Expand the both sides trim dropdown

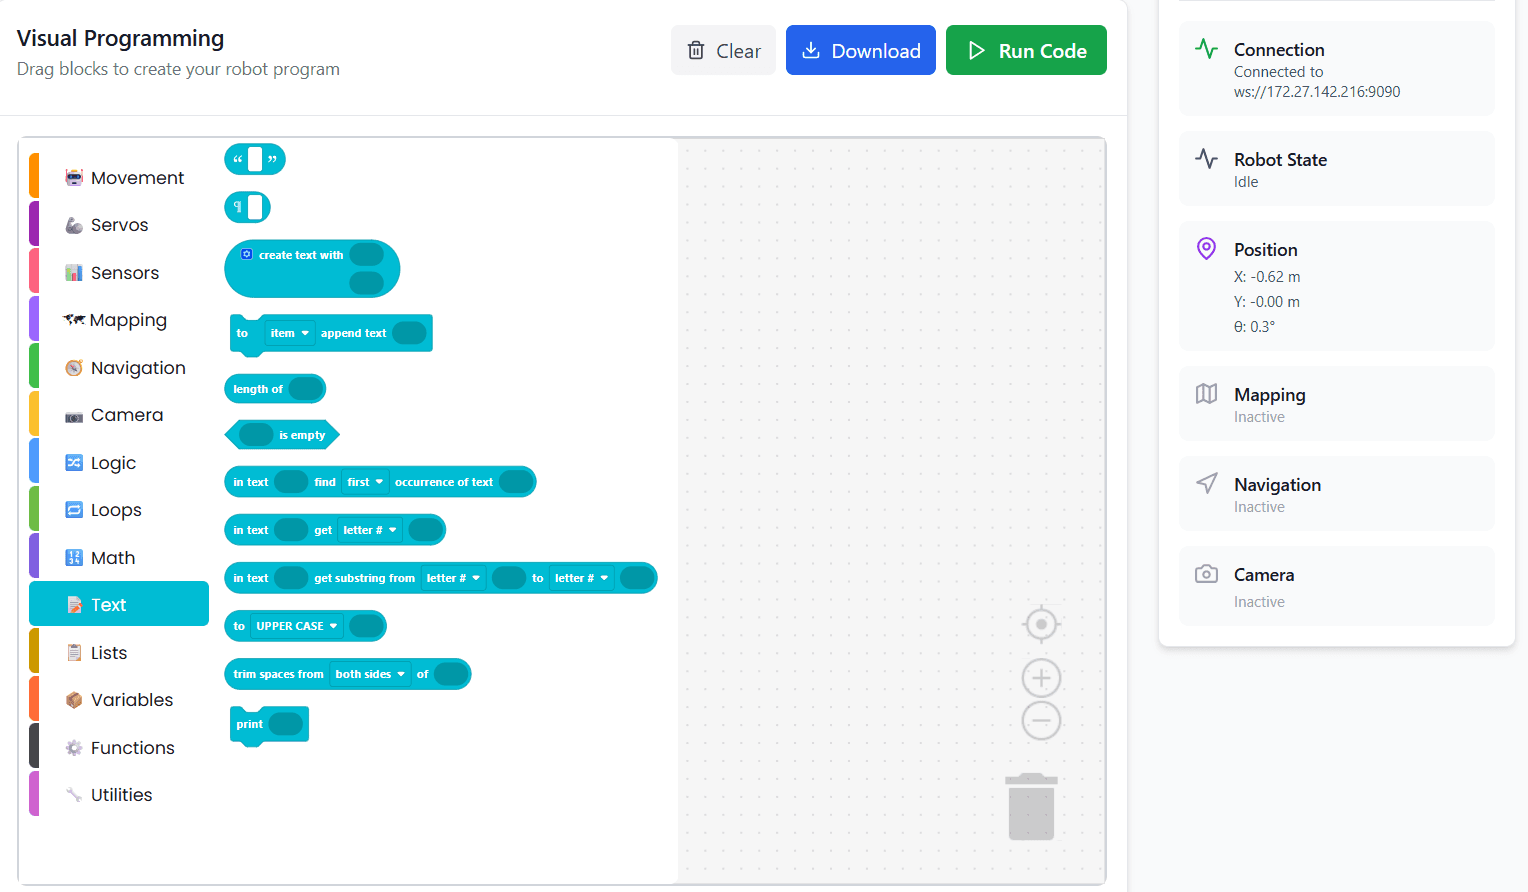click(x=370, y=674)
